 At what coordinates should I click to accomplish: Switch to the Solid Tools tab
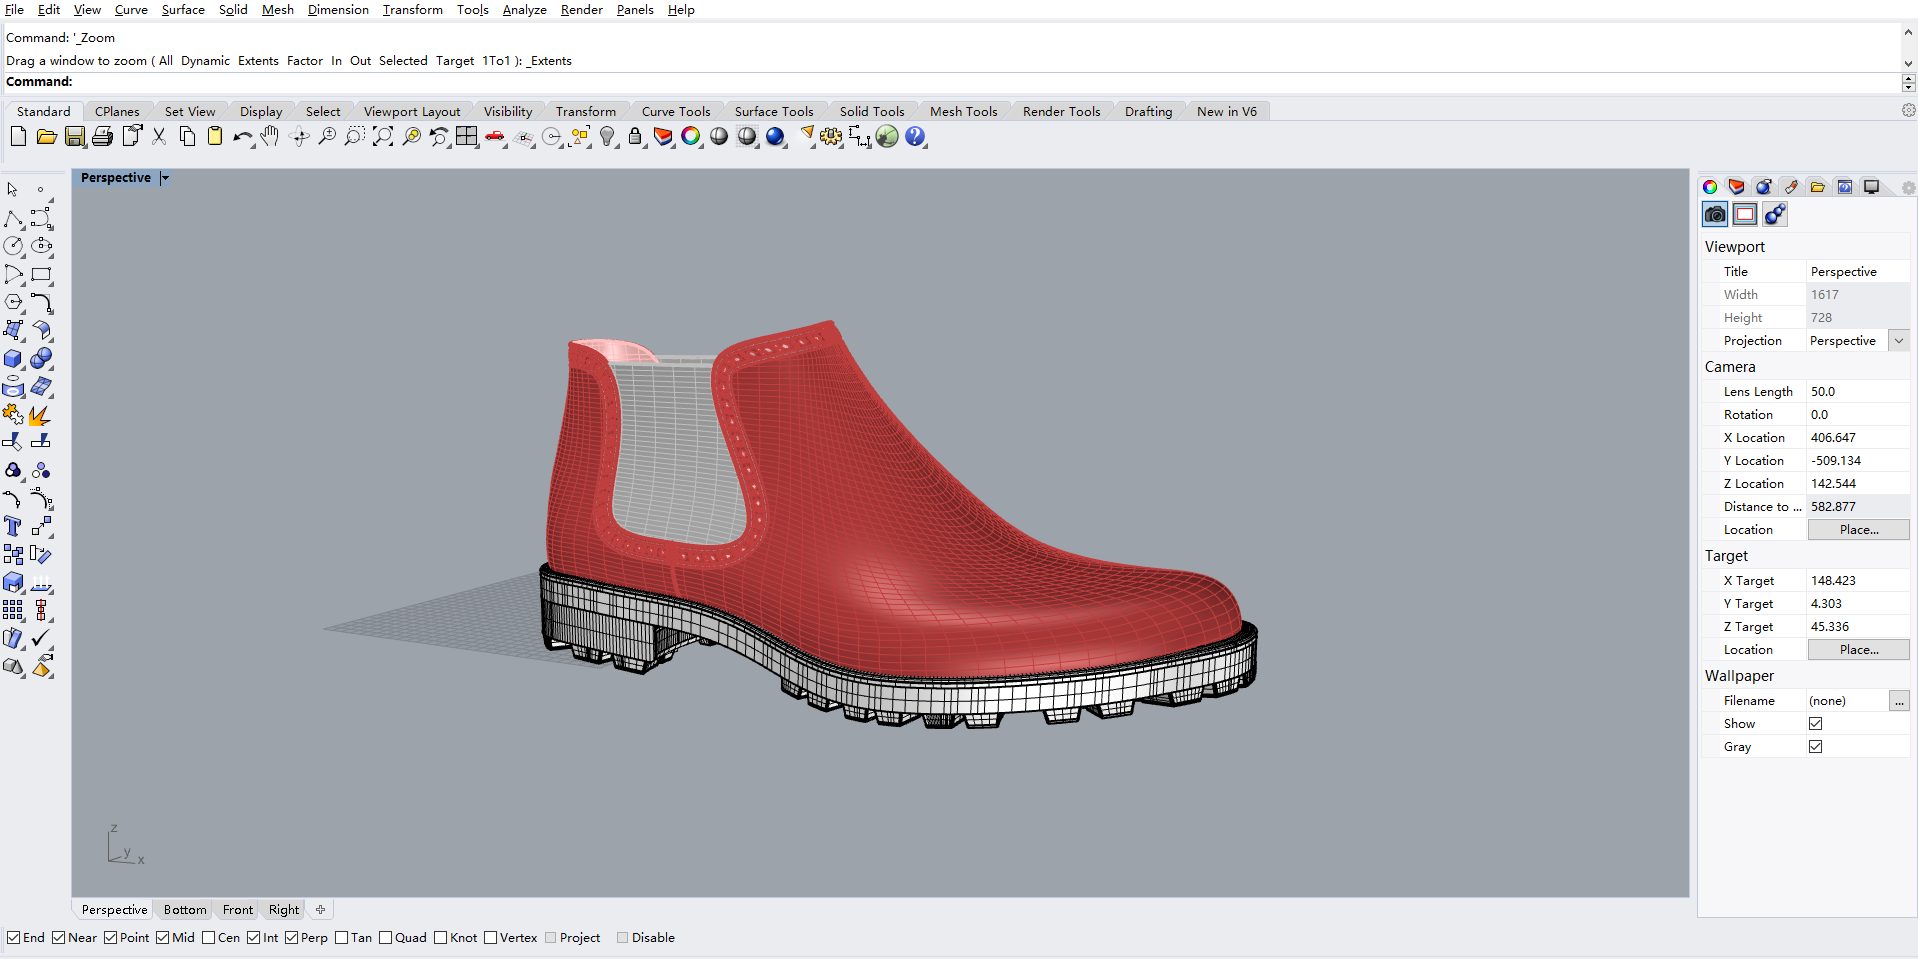(872, 111)
